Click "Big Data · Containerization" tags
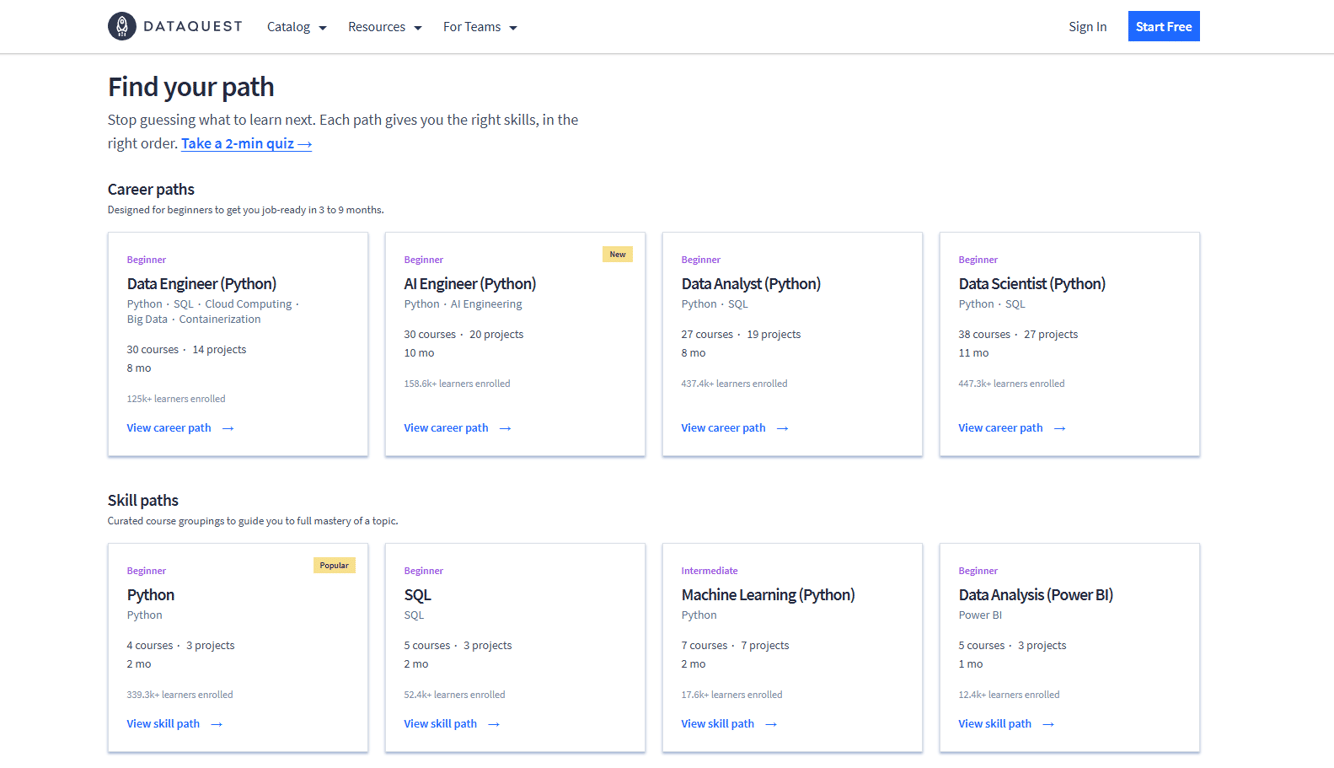Viewport: 1334px width, 768px height. click(194, 319)
